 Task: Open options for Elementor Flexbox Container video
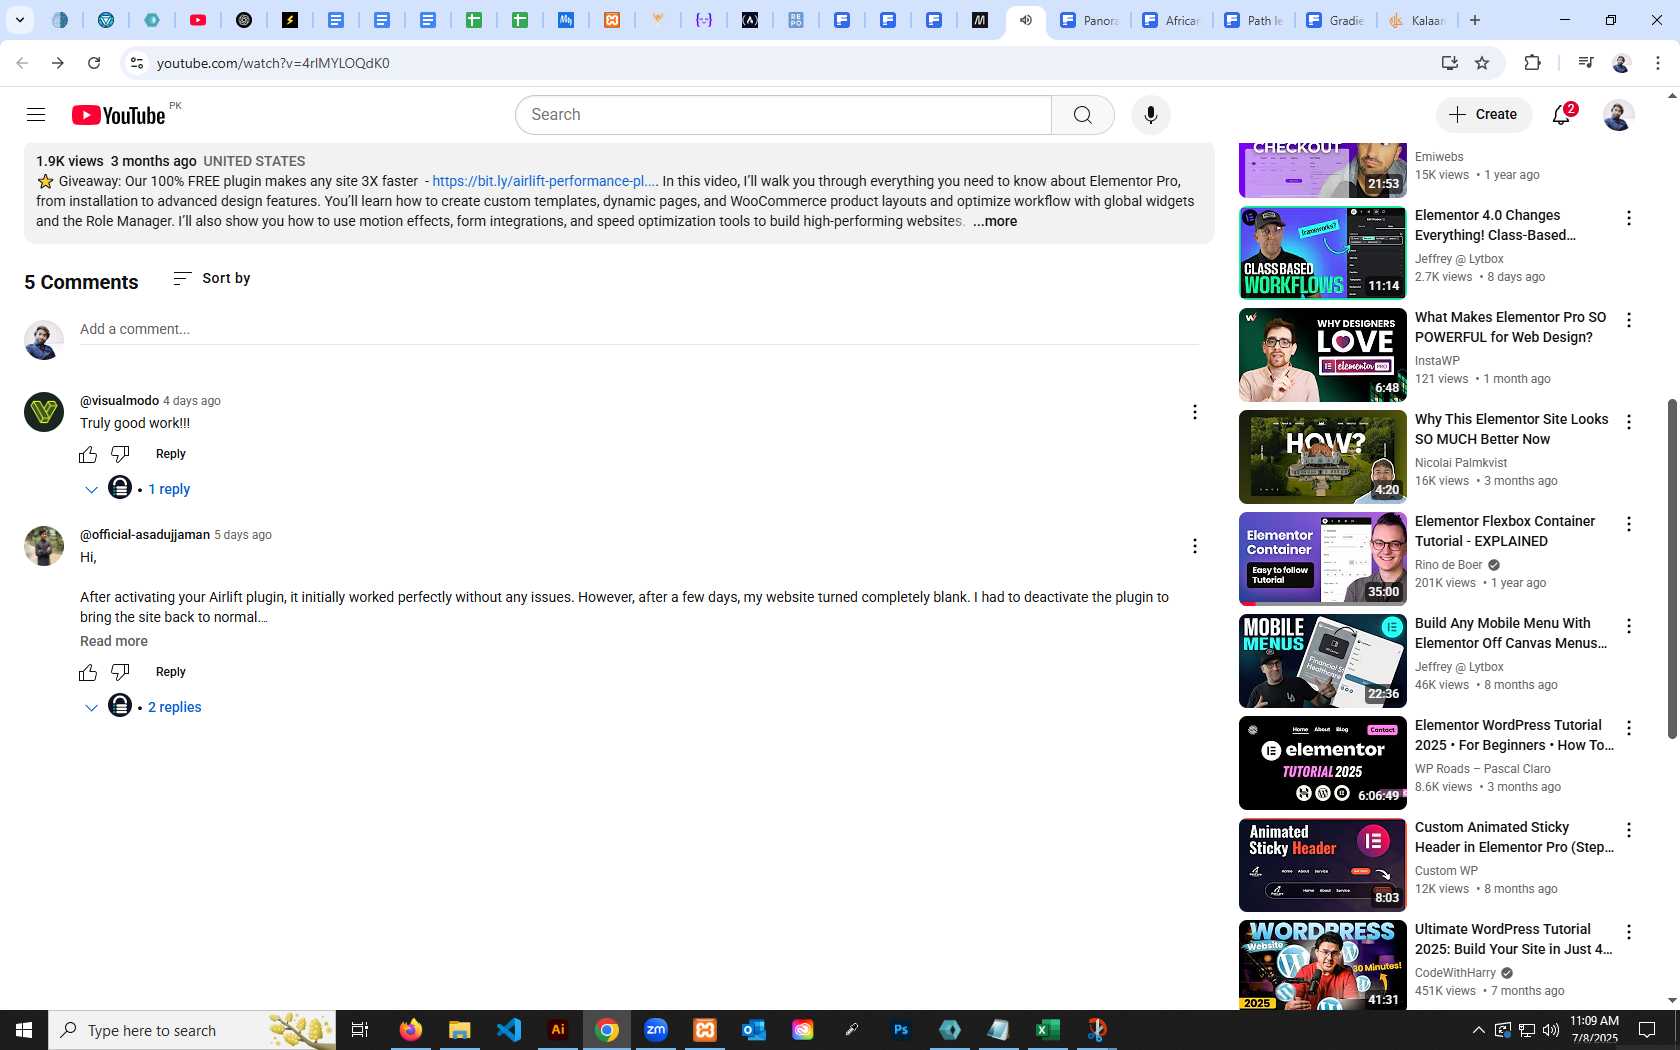[1628, 524]
